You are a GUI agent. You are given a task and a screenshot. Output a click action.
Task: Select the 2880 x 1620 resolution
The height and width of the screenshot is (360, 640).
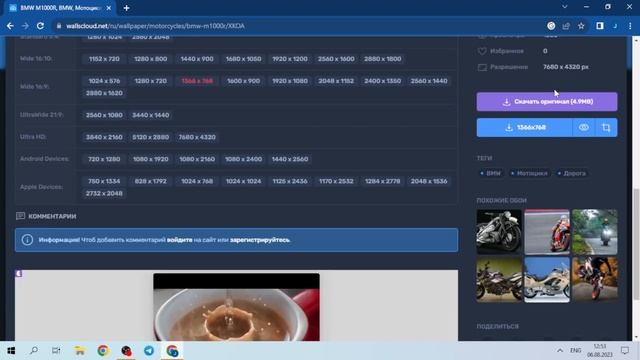tap(104, 93)
